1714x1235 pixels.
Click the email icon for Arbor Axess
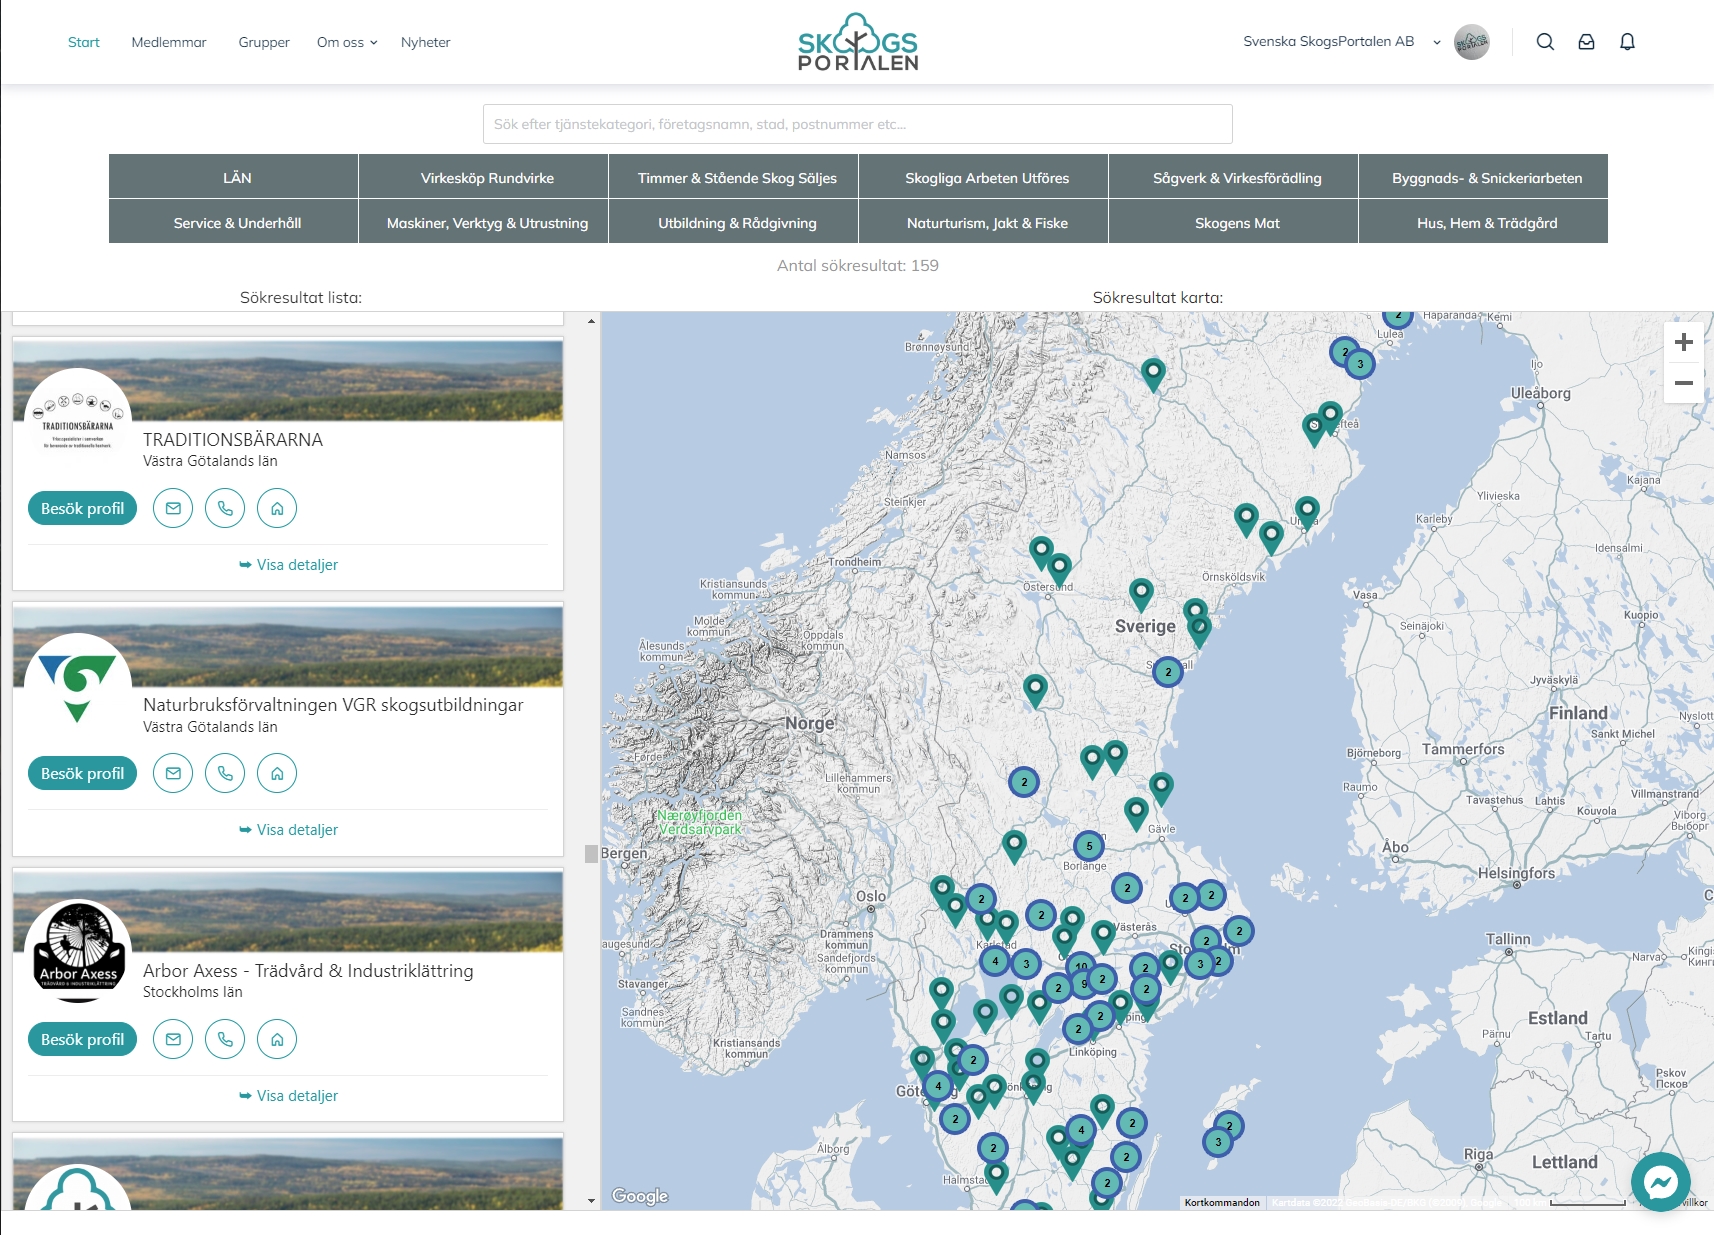point(173,1039)
